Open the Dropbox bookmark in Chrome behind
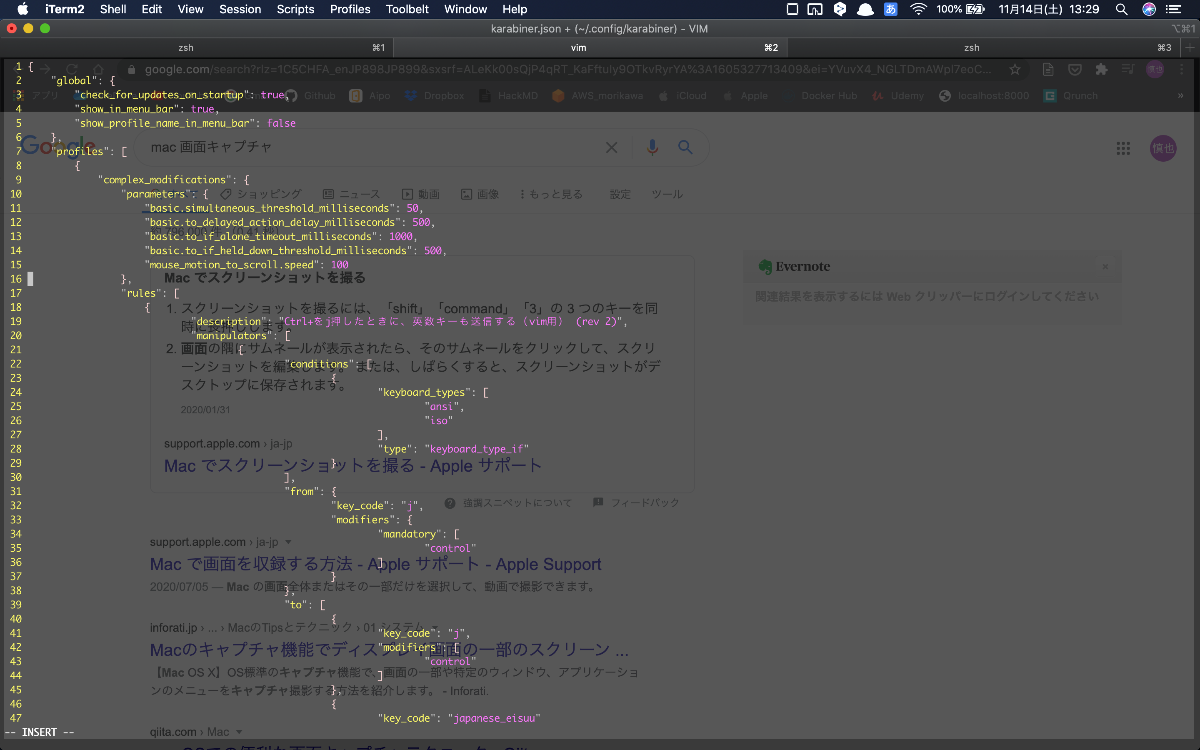1200x750 pixels. (x=436, y=96)
